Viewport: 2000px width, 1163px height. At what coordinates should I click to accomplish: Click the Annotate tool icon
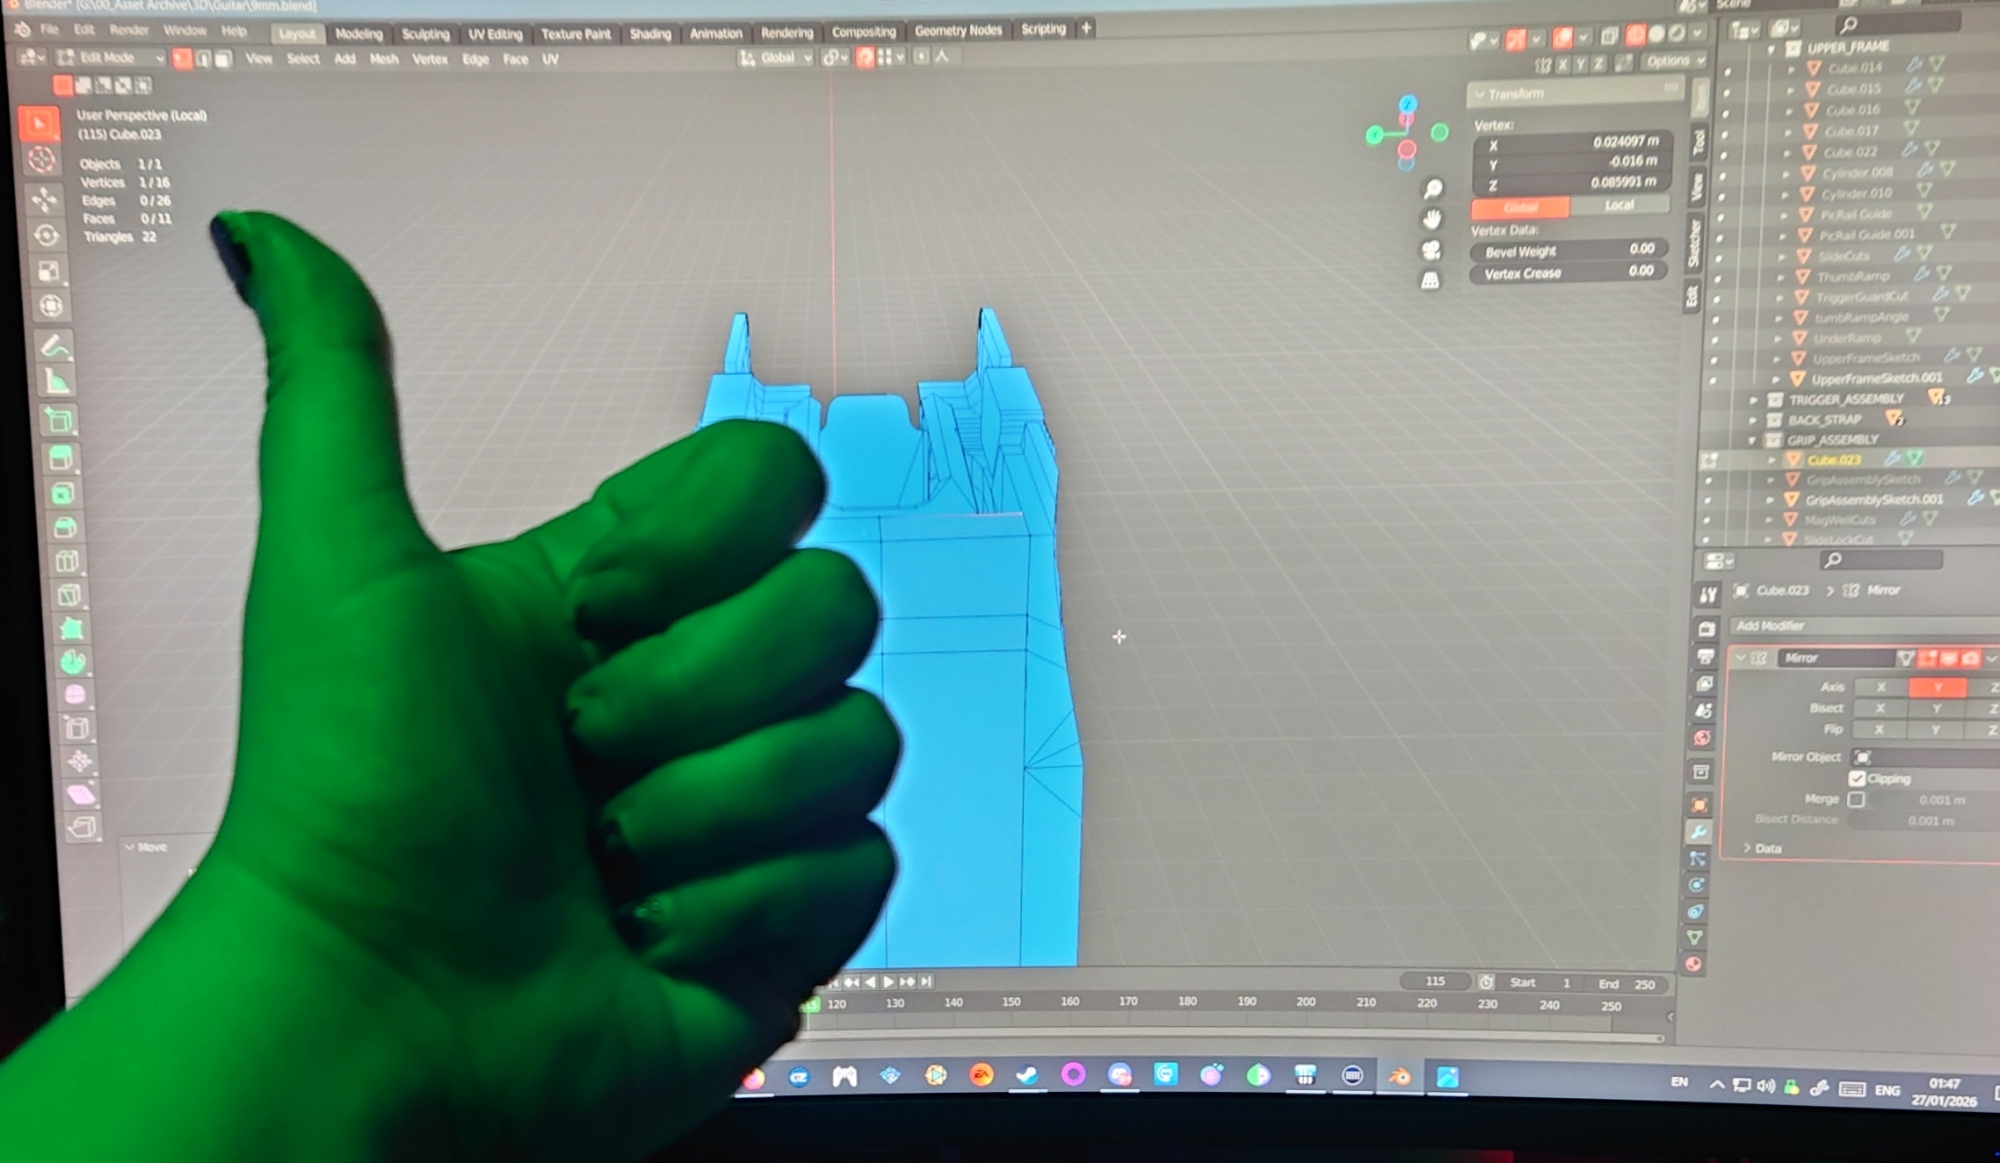tap(56, 347)
